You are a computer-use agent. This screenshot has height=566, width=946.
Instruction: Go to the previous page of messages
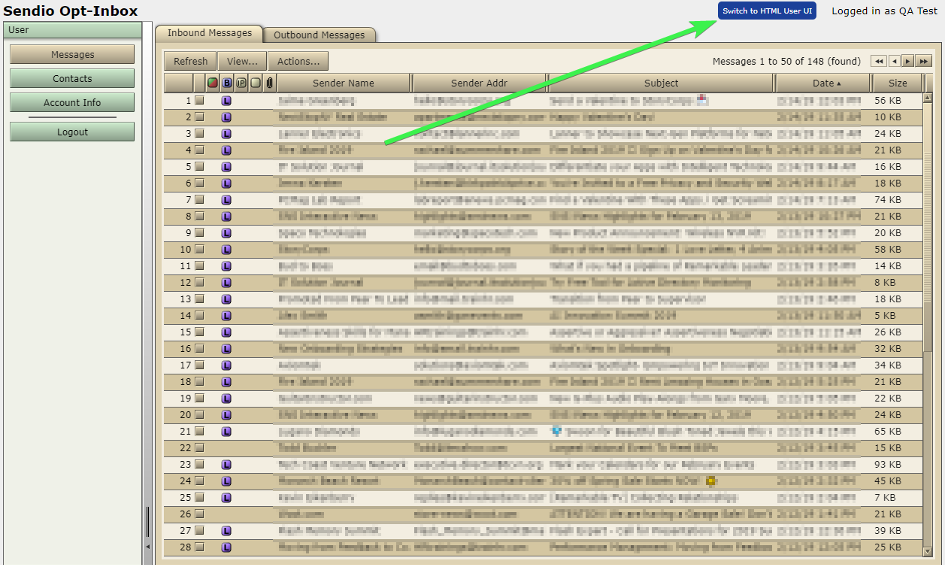click(x=894, y=61)
